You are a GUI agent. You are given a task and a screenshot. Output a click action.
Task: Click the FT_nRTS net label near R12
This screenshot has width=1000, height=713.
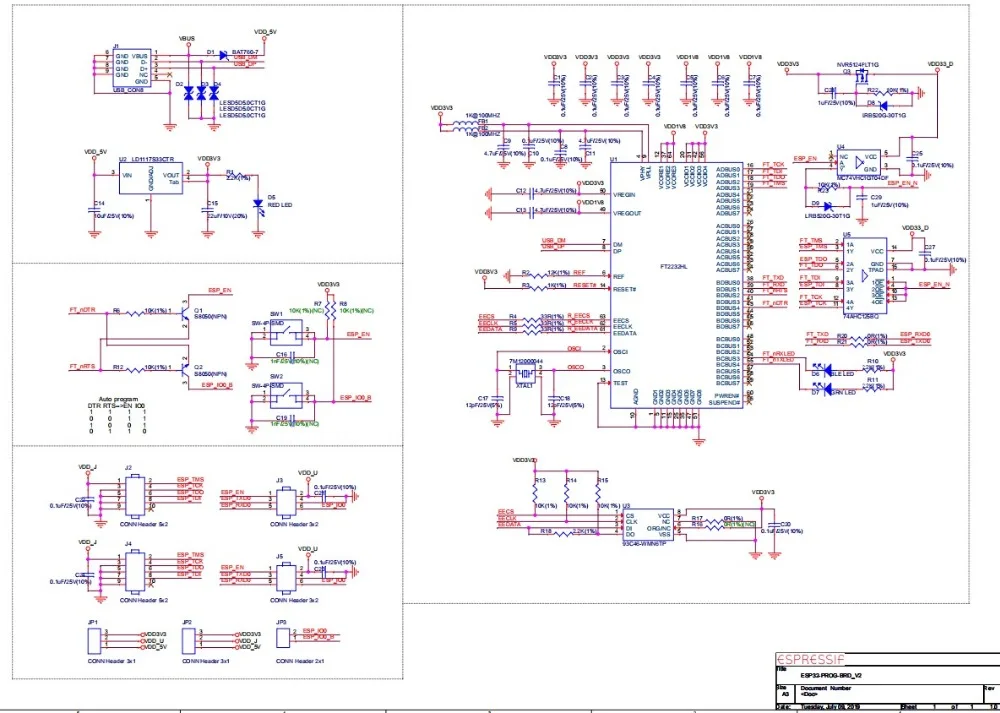82,366
